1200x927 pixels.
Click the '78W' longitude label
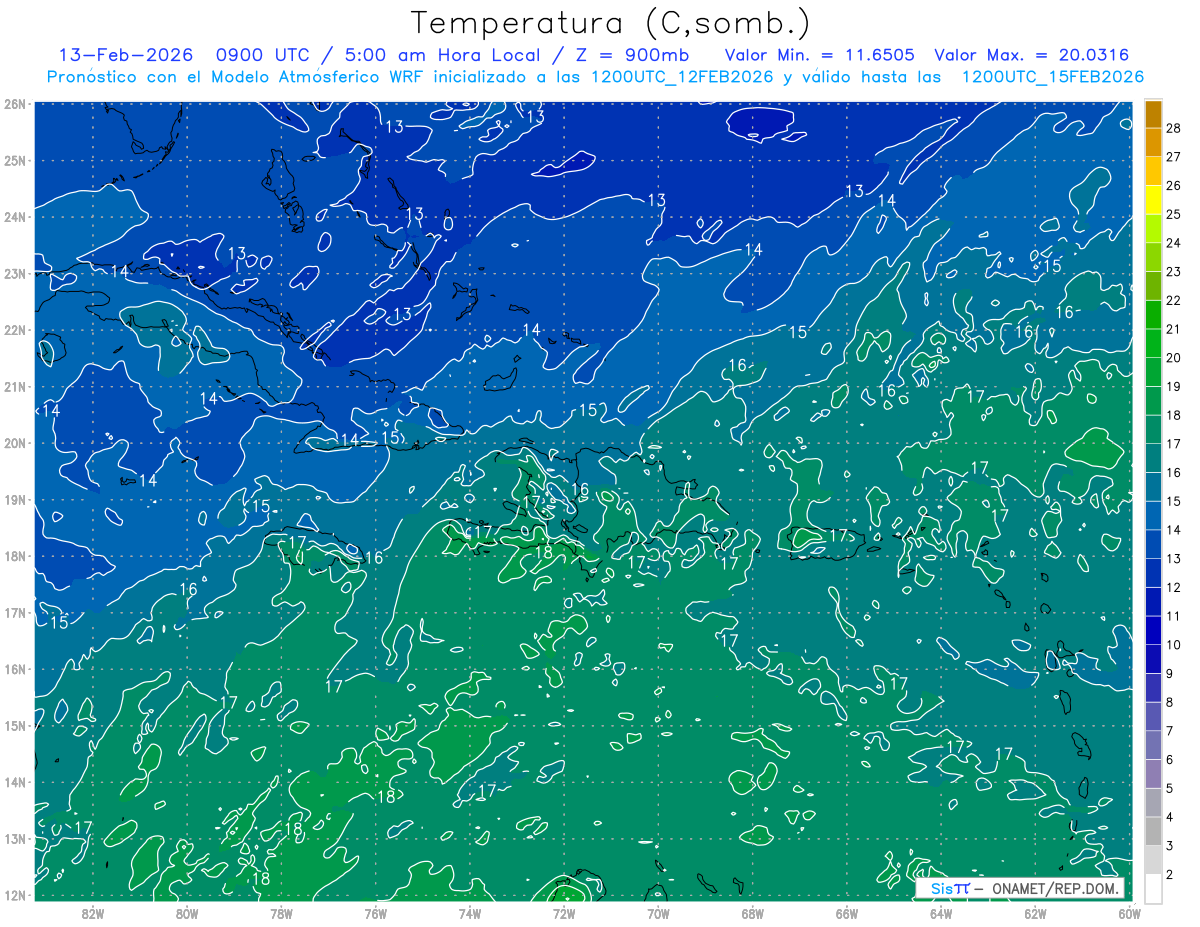(x=281, y=913)
